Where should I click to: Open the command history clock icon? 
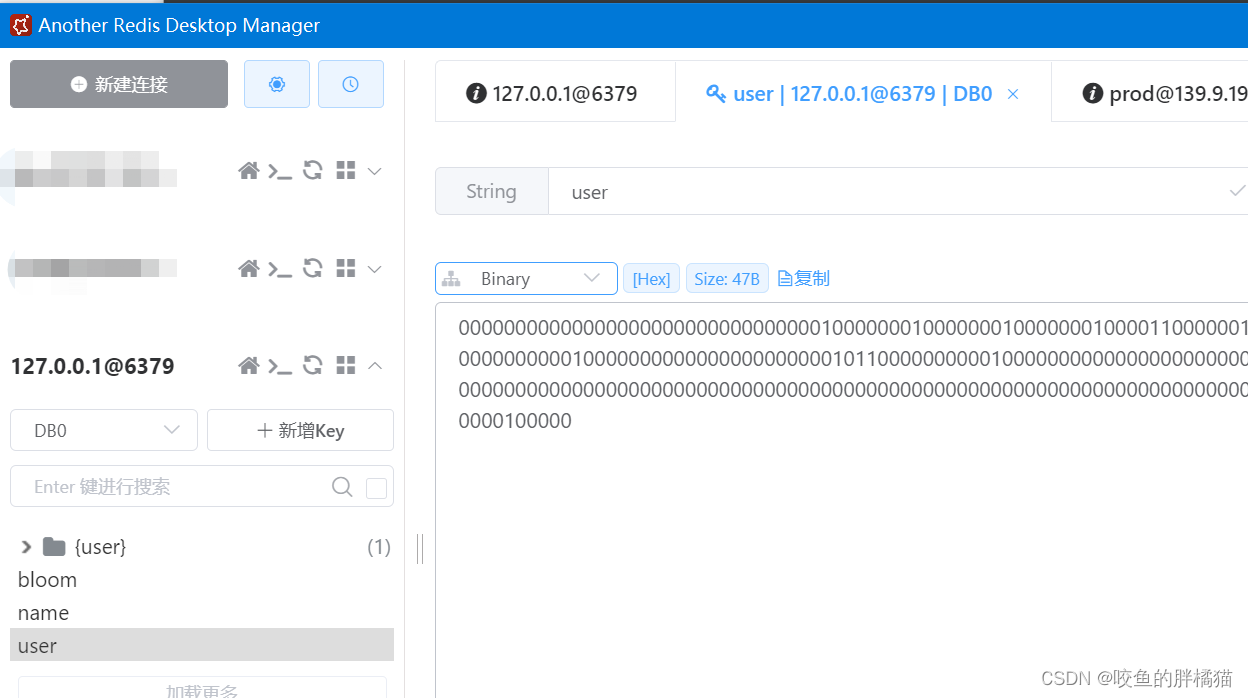[350, 84]
